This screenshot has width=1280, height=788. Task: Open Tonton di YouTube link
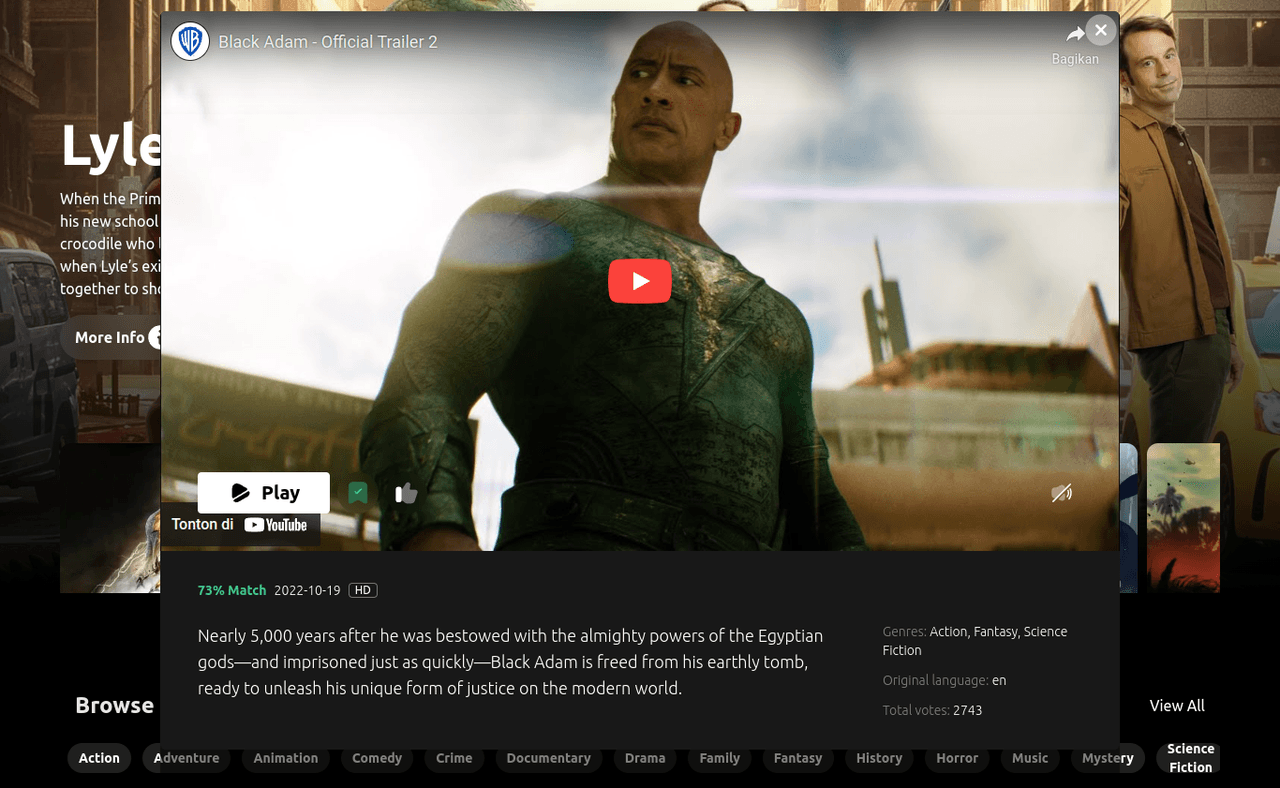(240, 525)
